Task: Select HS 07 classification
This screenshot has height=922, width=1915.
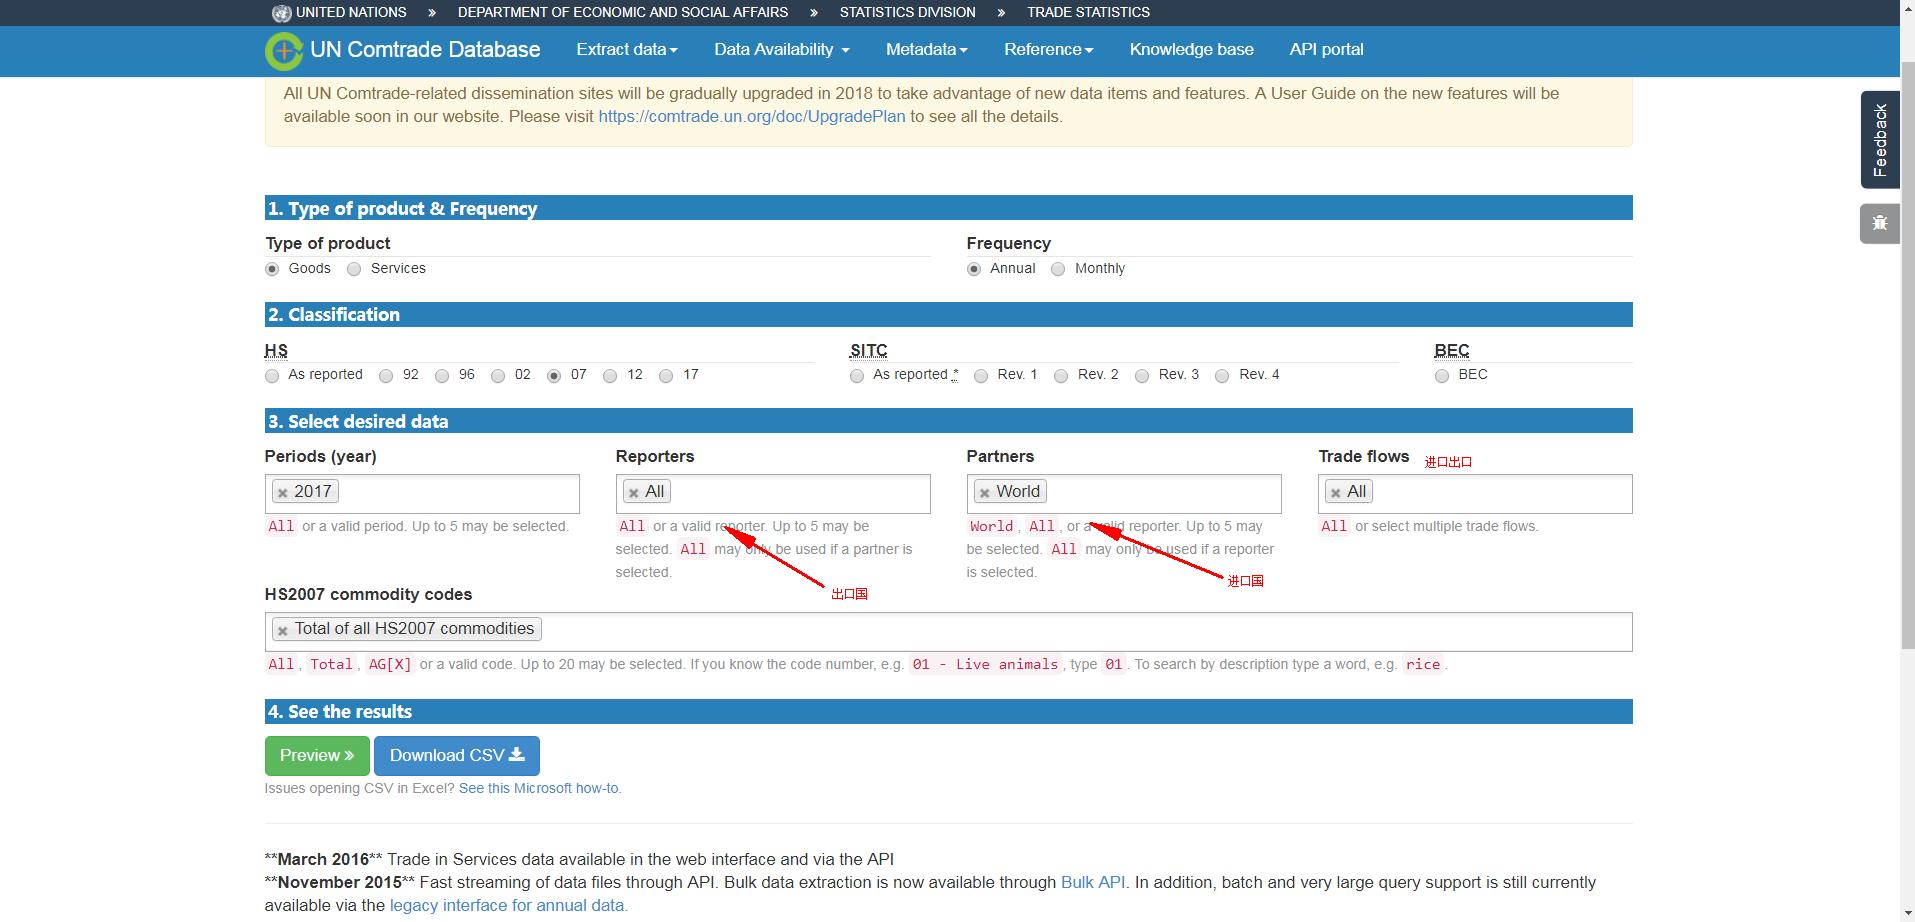Action: tap(554, 376)
